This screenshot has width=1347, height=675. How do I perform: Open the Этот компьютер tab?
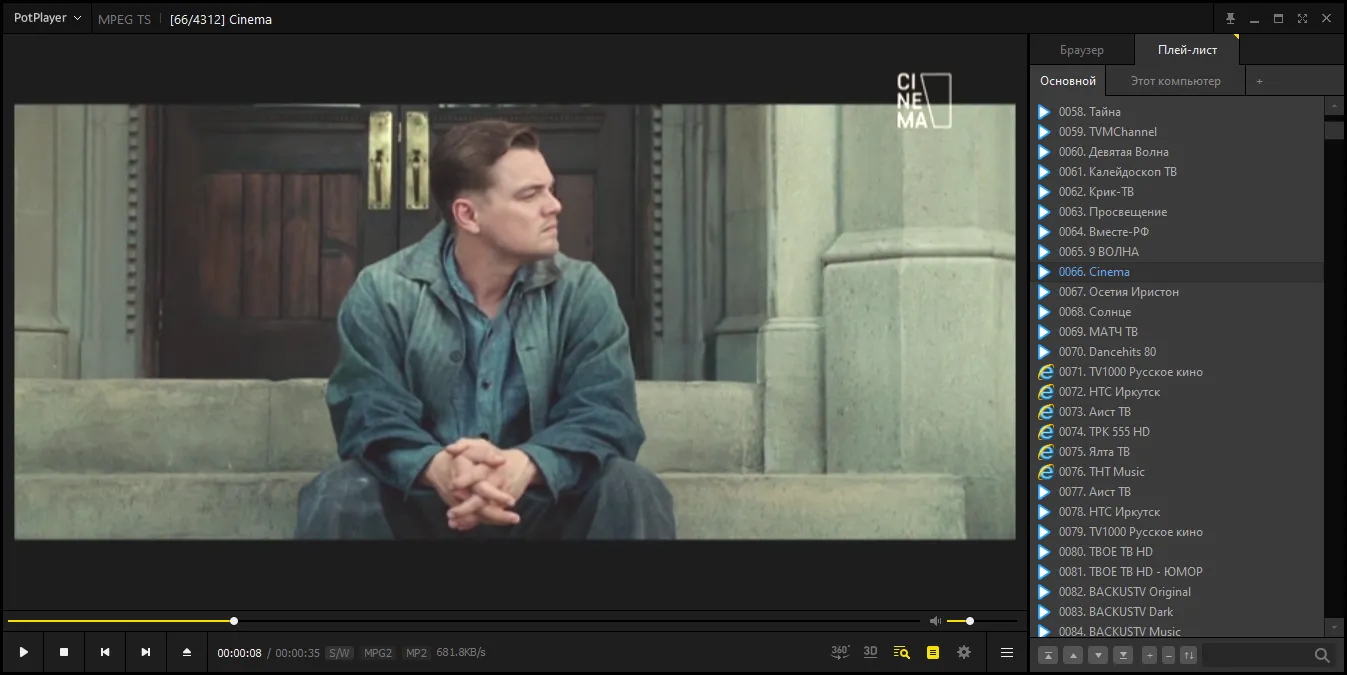(1176, 81)
